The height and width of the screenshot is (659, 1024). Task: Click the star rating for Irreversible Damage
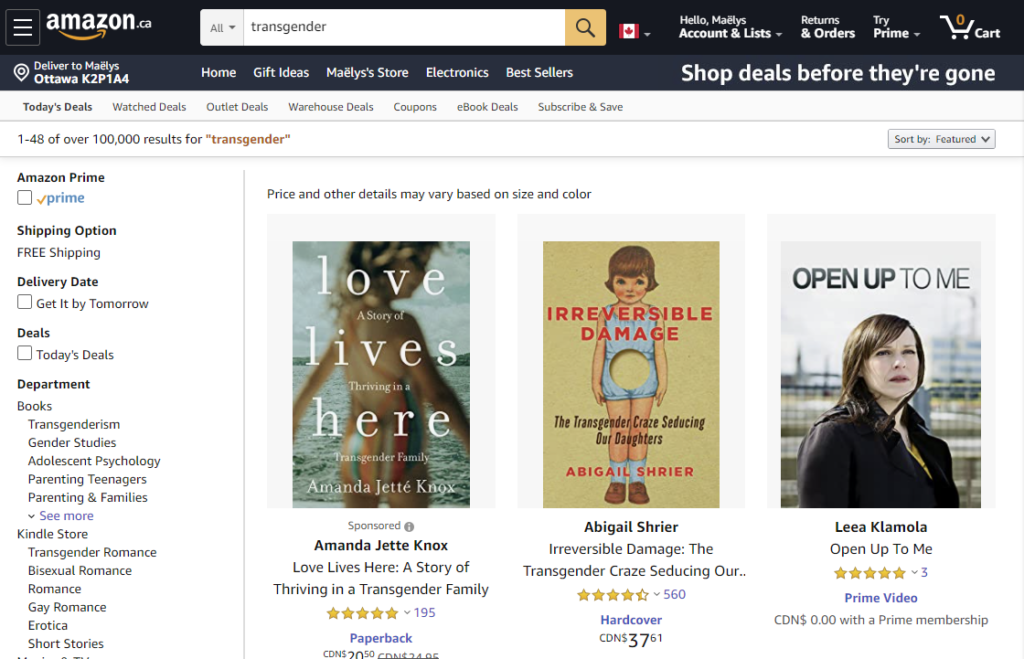click(613, 595)
